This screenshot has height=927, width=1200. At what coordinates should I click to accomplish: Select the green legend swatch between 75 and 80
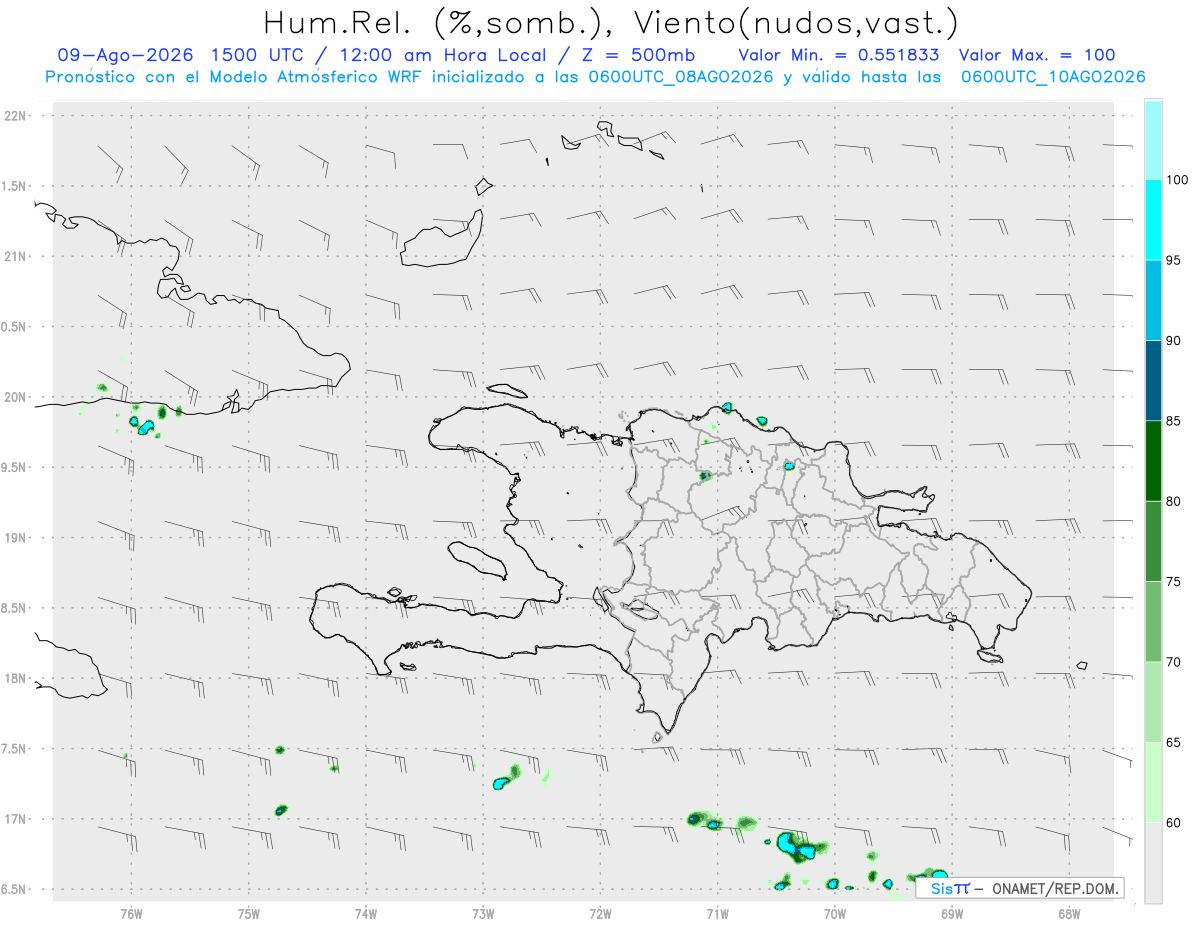tap(1153, 541)
